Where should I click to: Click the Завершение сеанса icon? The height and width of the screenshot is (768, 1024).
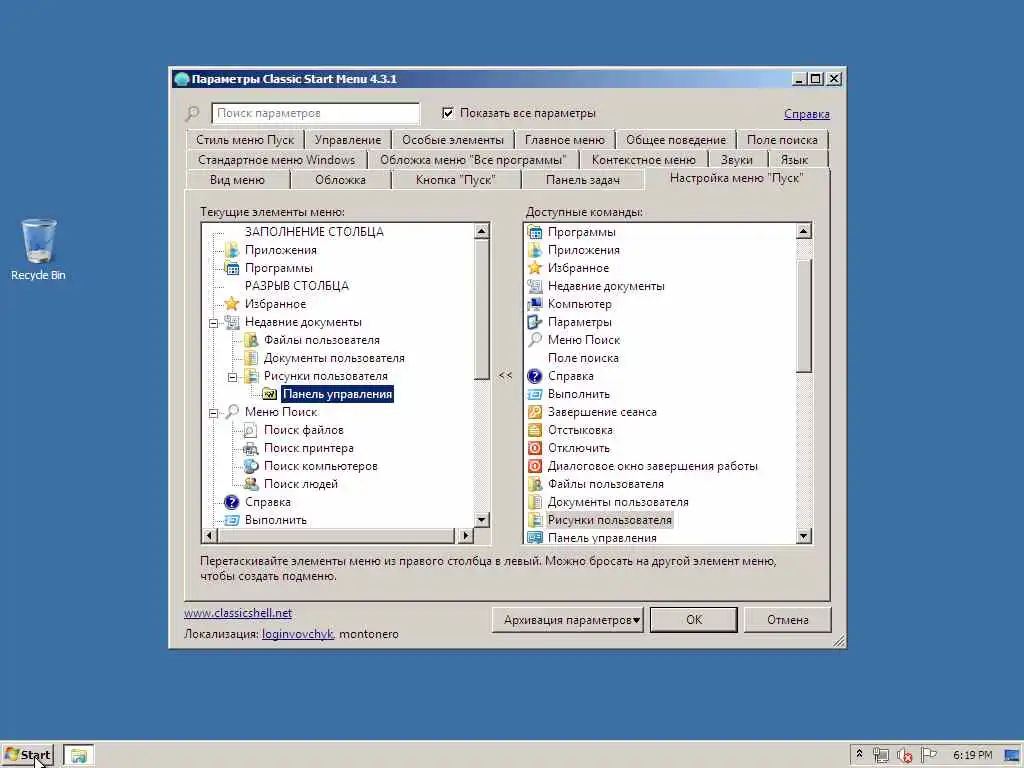point(535,412)
